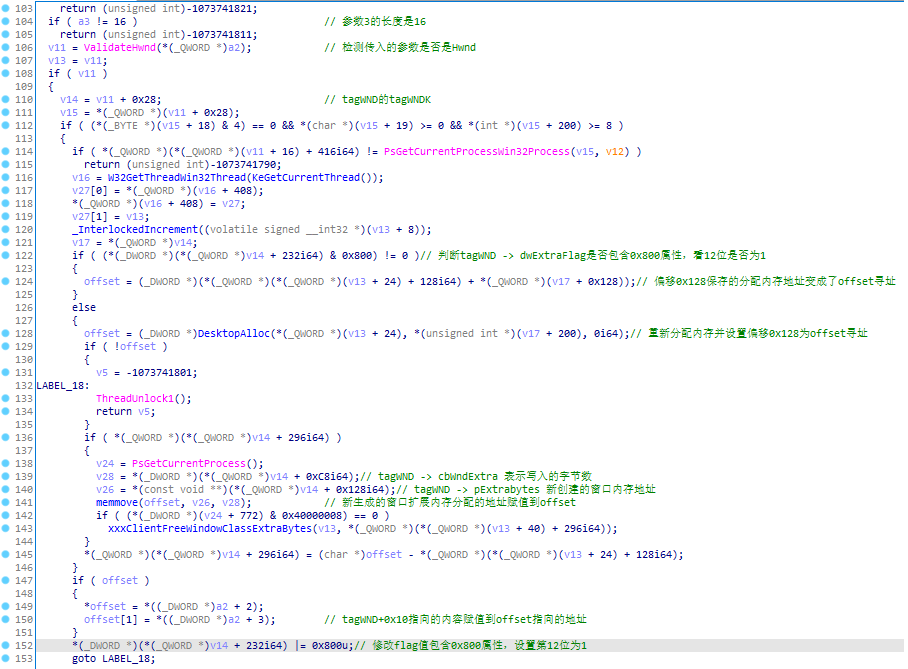Click the breakpoint dot beside line 122
Viewport: 908px width, 669px height.
(x=7, y=255)
